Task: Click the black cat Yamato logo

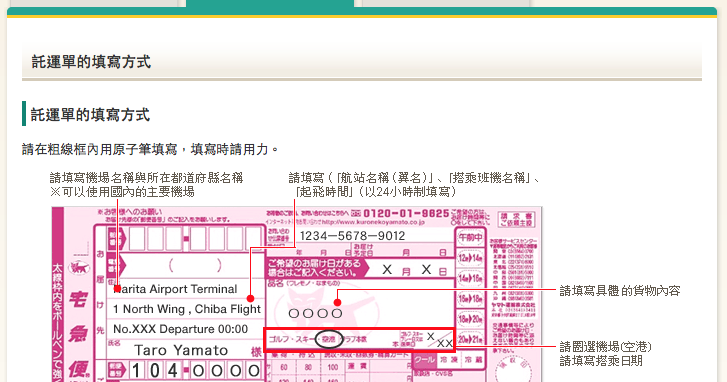Action: tap(79, 267)
